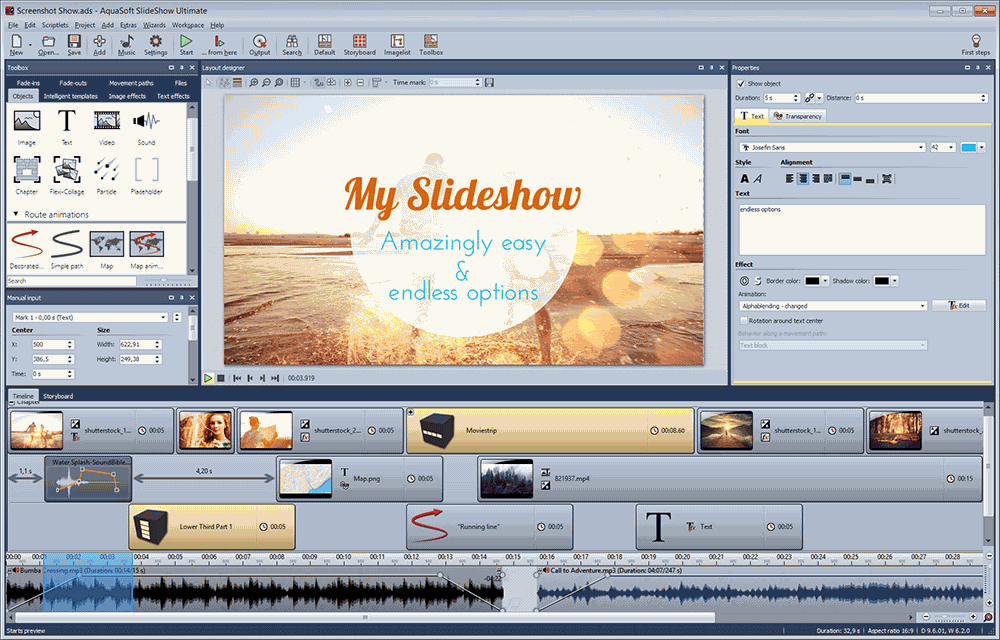The image size is (1000, 640).
Task: Toggle italic text style
Action: pos(758,178)
